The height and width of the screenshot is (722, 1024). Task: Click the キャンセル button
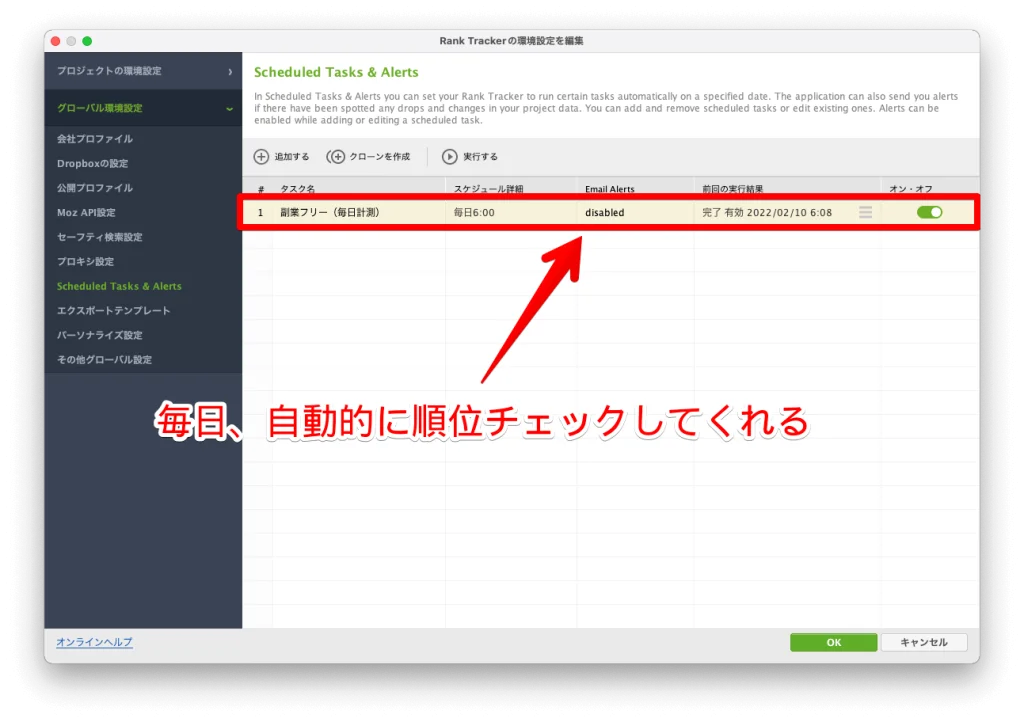pyautogui.click(x=923, y=642)
